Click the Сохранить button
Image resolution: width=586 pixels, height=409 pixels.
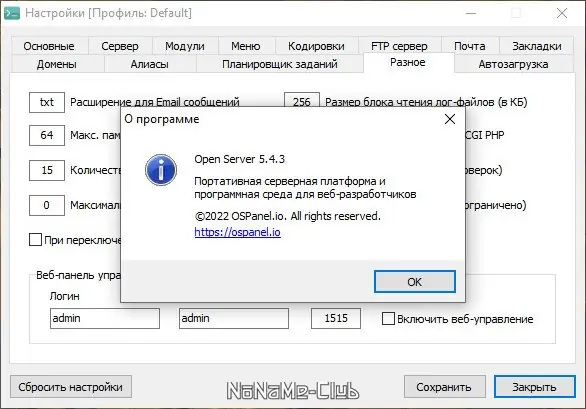(445, 387)
